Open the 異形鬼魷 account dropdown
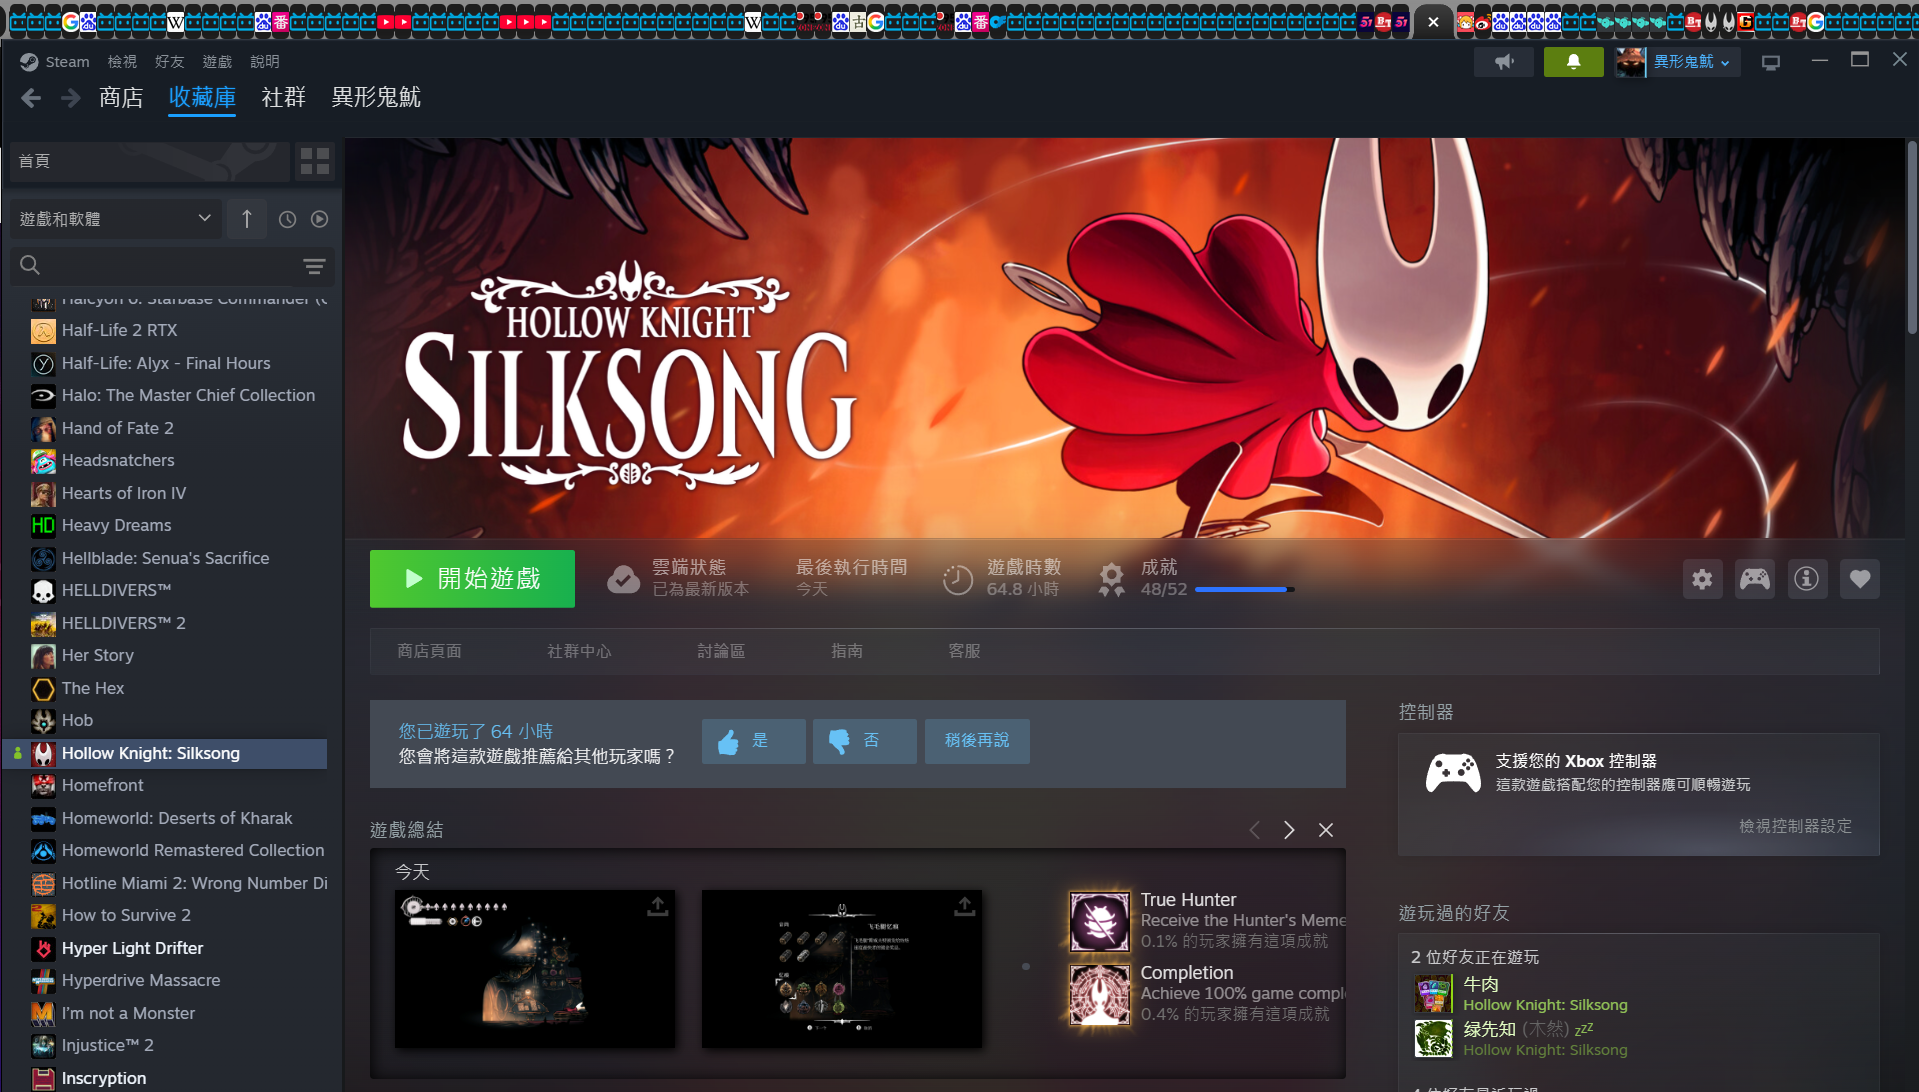The image size is (1919, 1092). [1679, 62]
